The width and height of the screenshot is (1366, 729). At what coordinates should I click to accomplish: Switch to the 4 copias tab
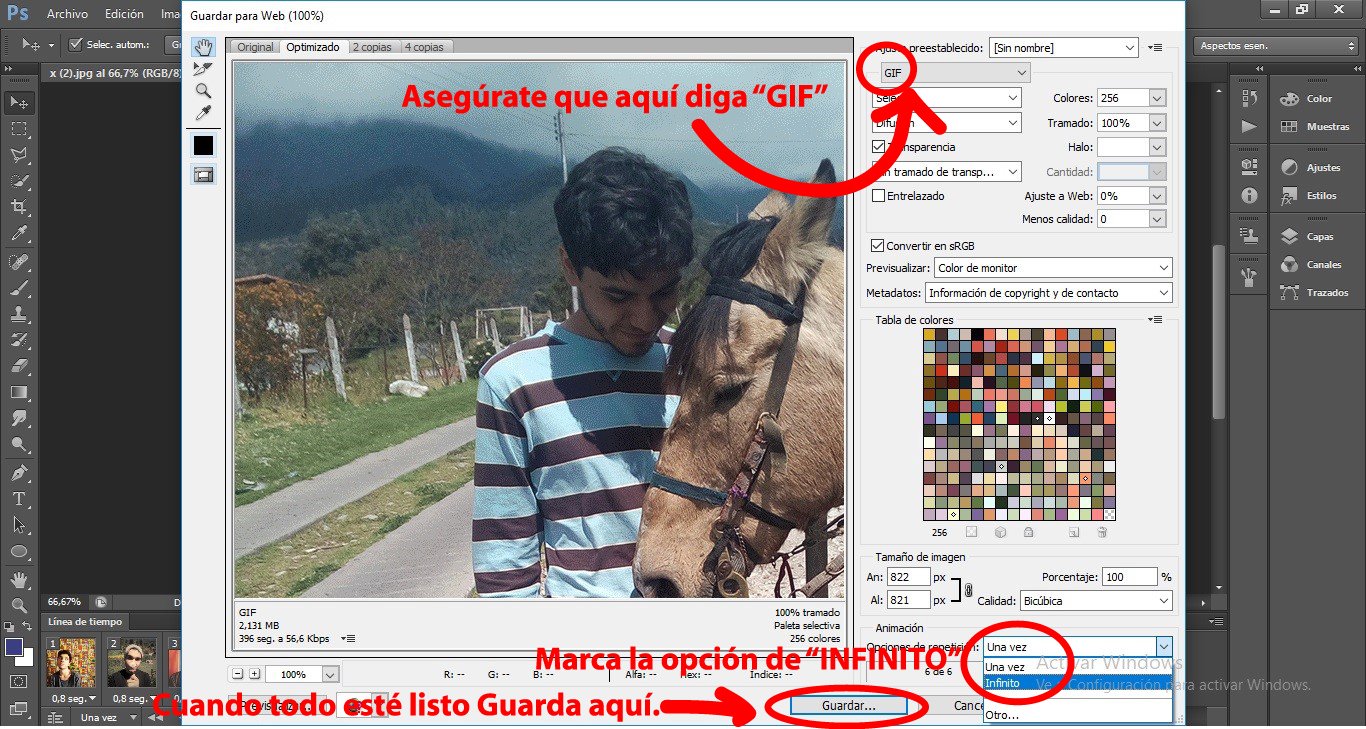click(x=426, y=47)
